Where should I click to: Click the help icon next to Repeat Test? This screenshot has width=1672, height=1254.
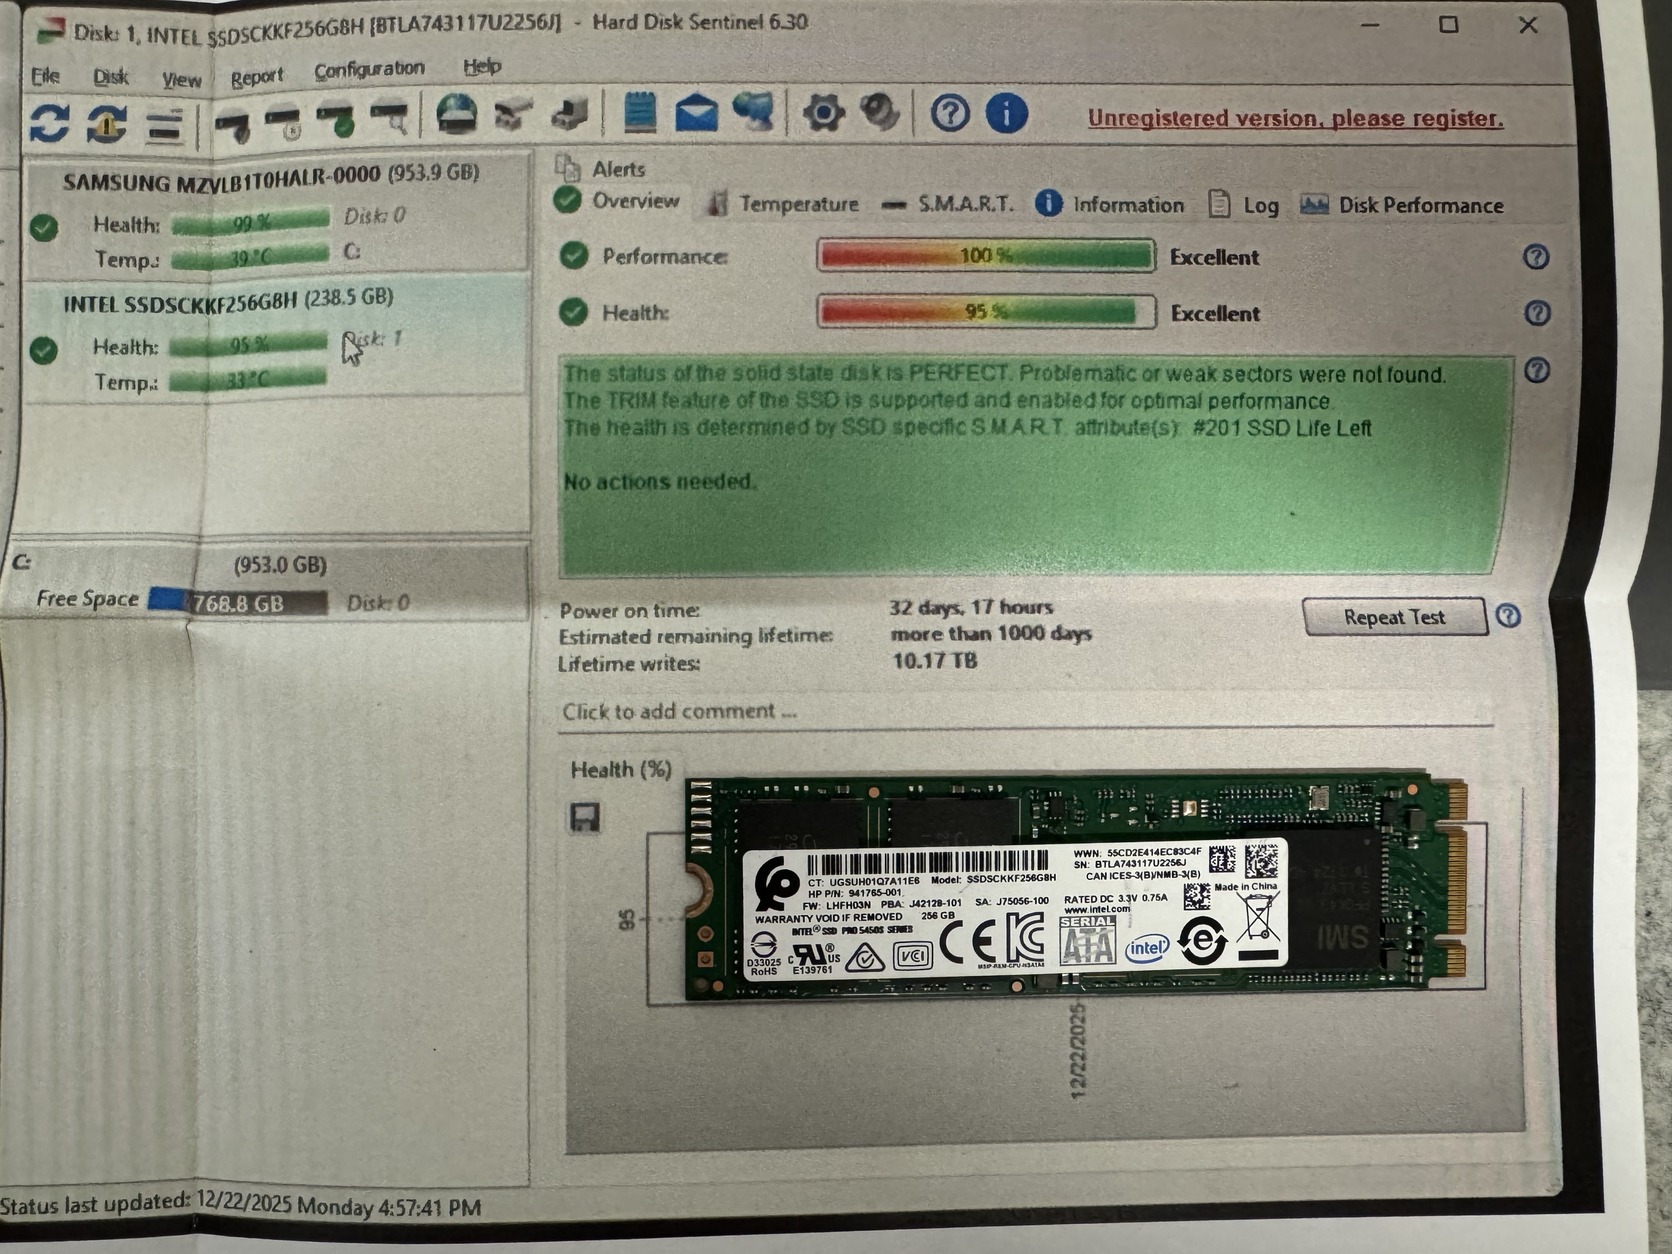(1509, 616)
